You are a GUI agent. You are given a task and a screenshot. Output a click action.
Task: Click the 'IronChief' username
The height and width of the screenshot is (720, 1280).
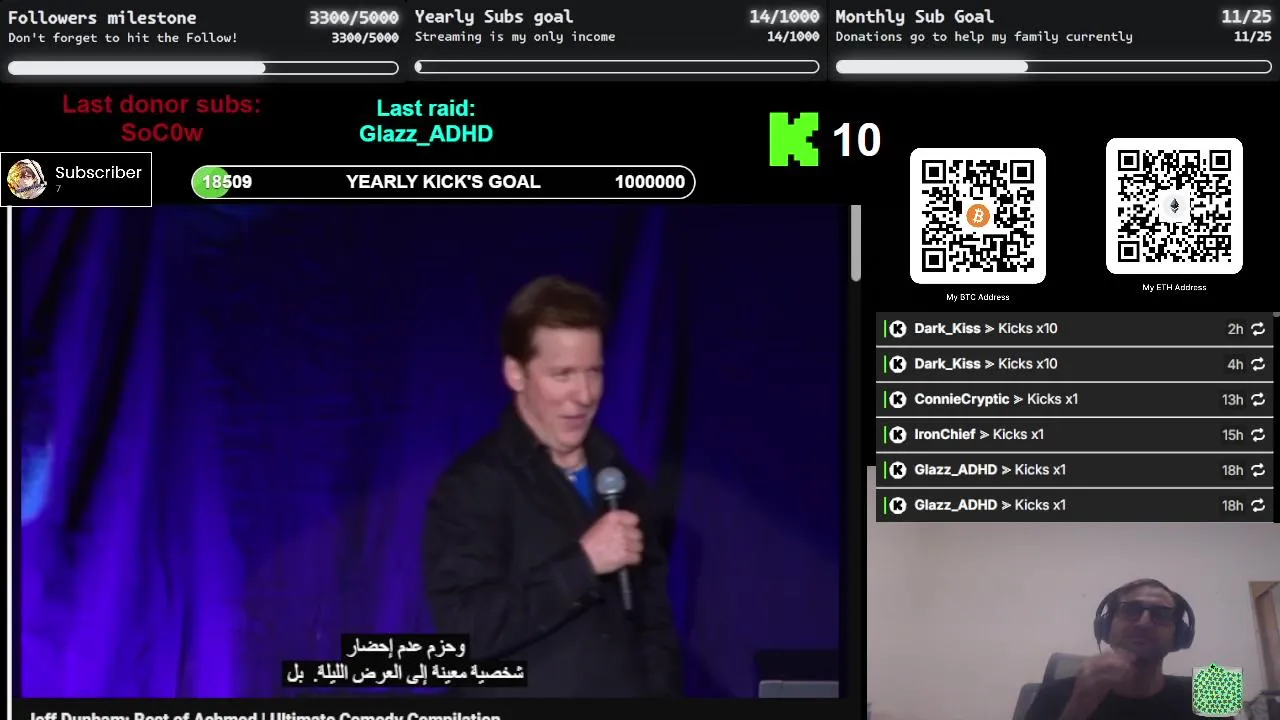(x=944, y=434)
